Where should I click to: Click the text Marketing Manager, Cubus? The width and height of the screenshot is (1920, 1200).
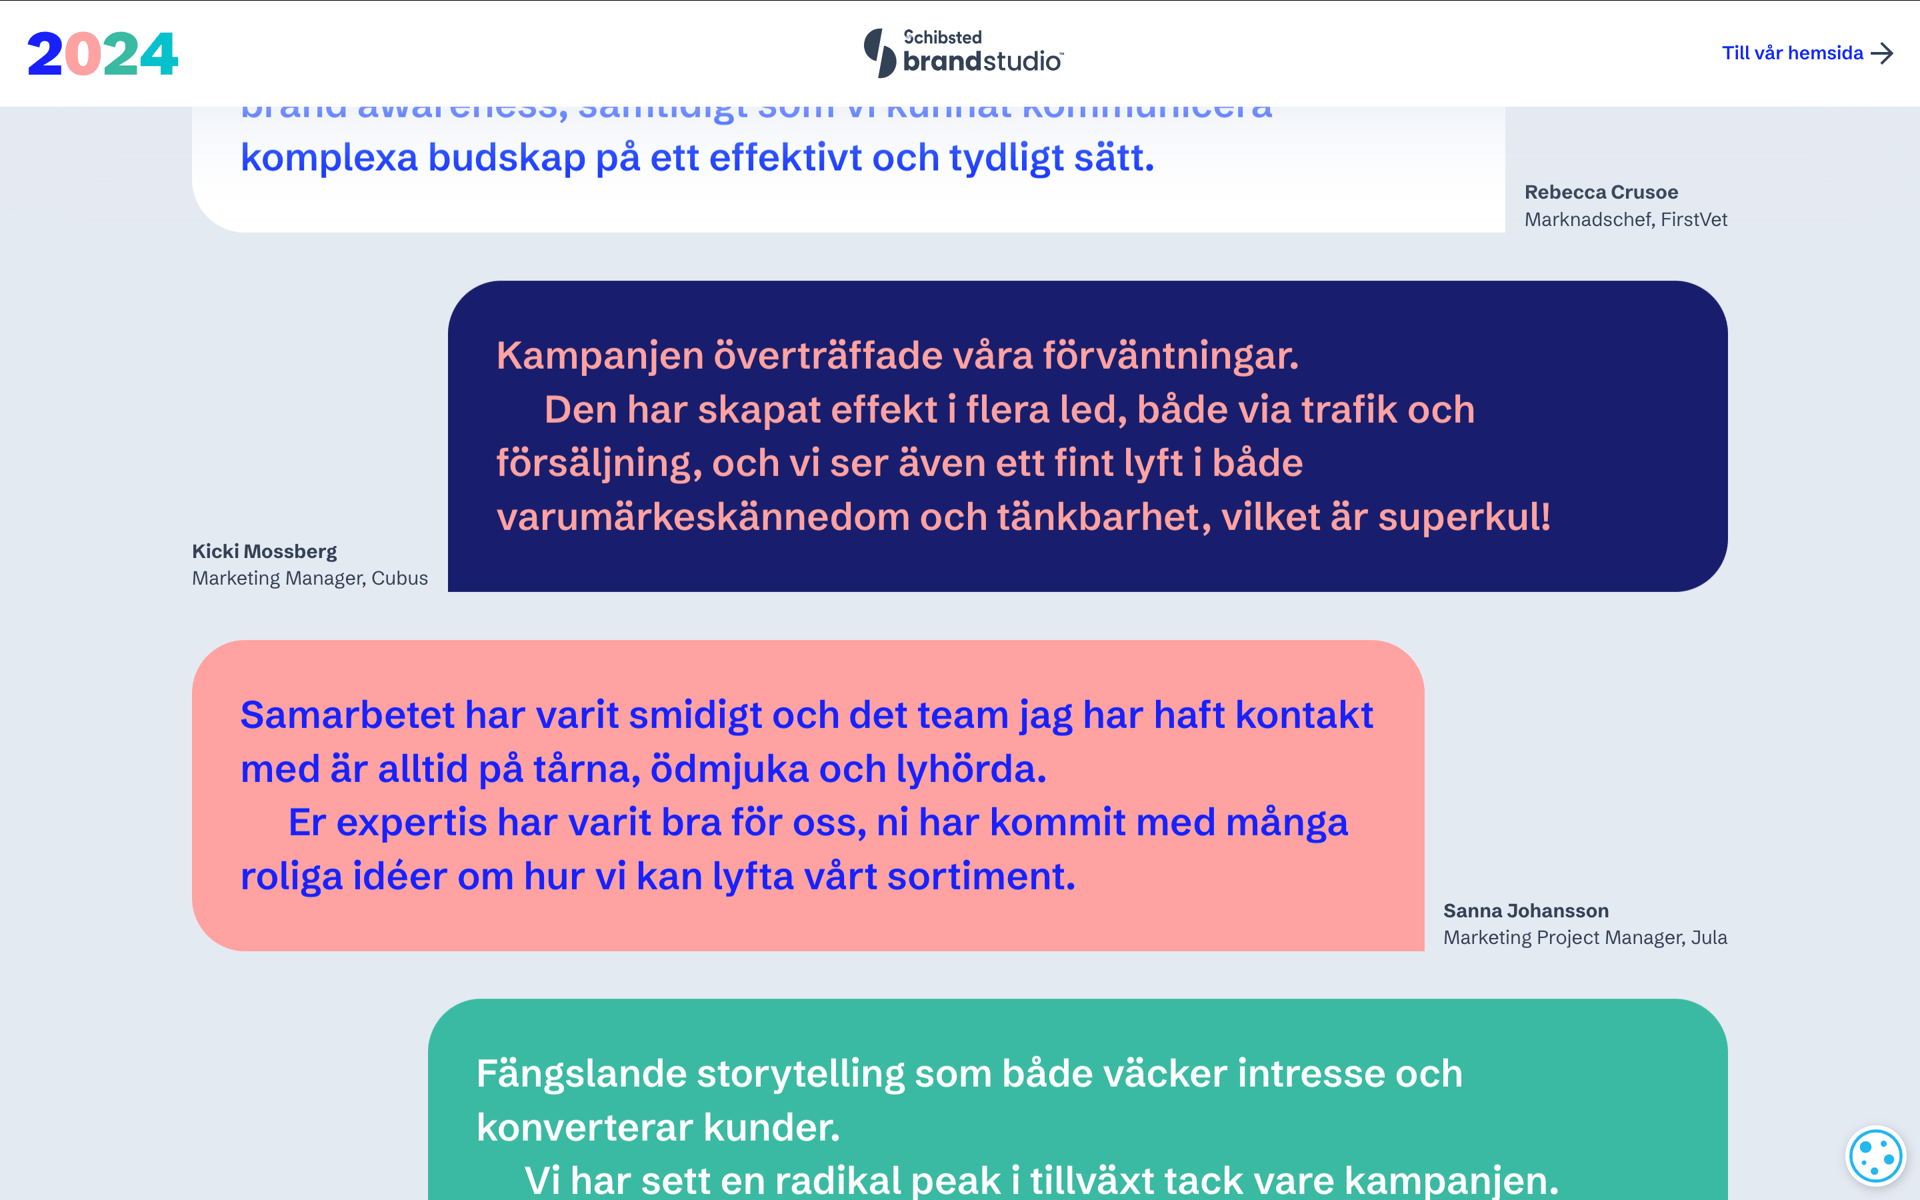coord(310,578)
